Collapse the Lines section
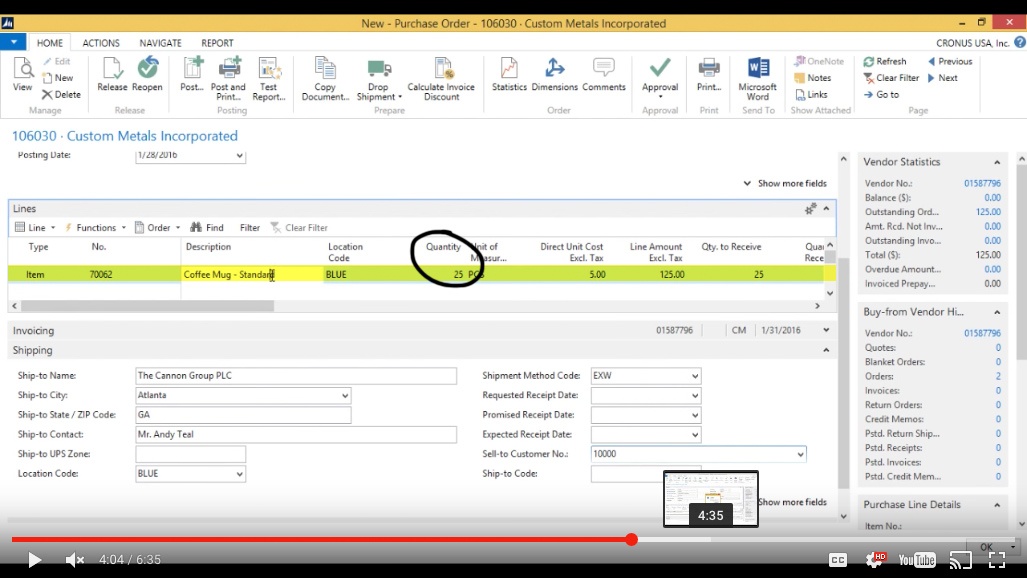Image resolution: width=1027 pixels, height=578 pixels. [x=827, y=208]
